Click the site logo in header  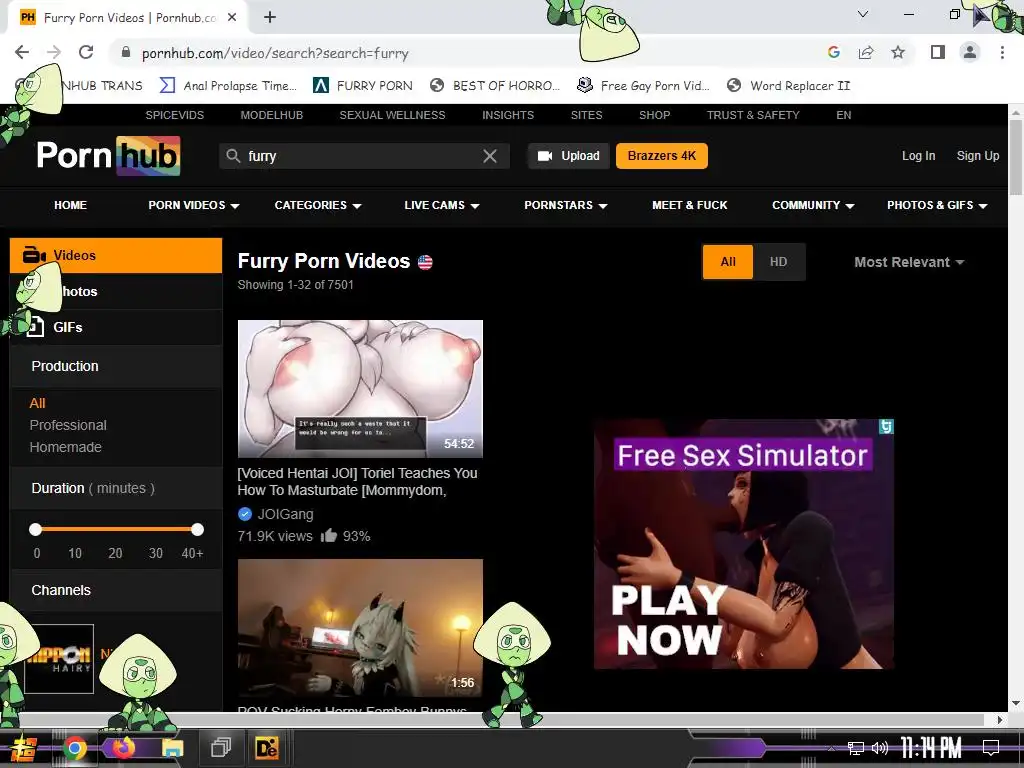[x=108, y=155]
